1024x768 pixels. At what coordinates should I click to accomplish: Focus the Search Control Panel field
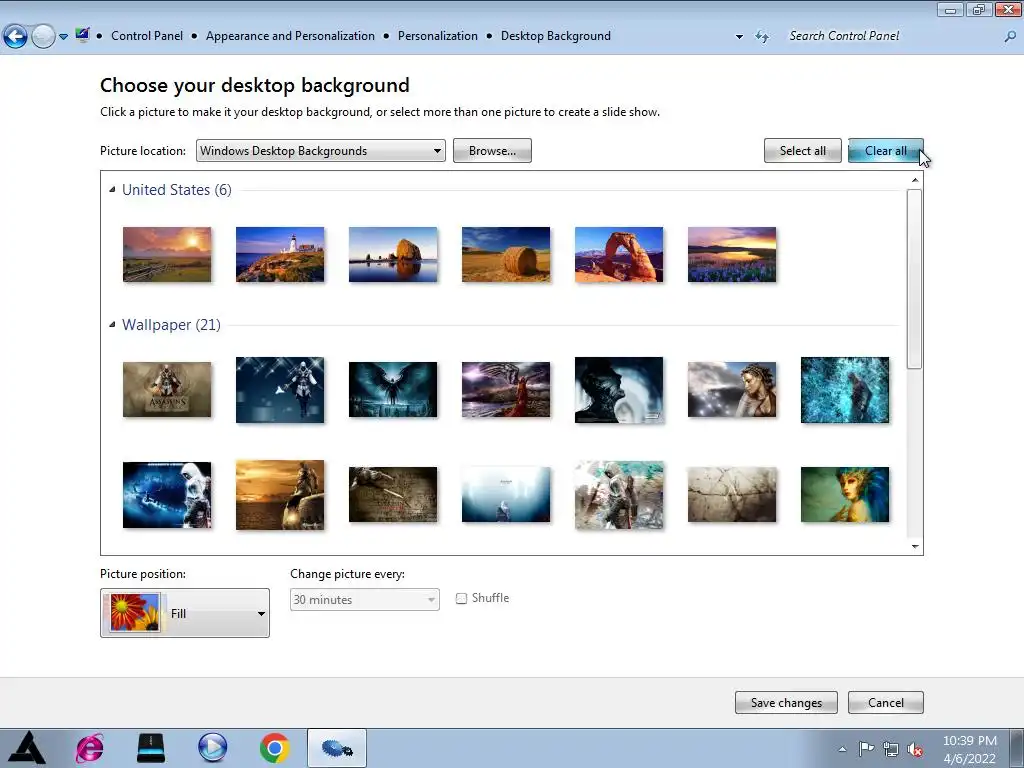coord(891,36)
